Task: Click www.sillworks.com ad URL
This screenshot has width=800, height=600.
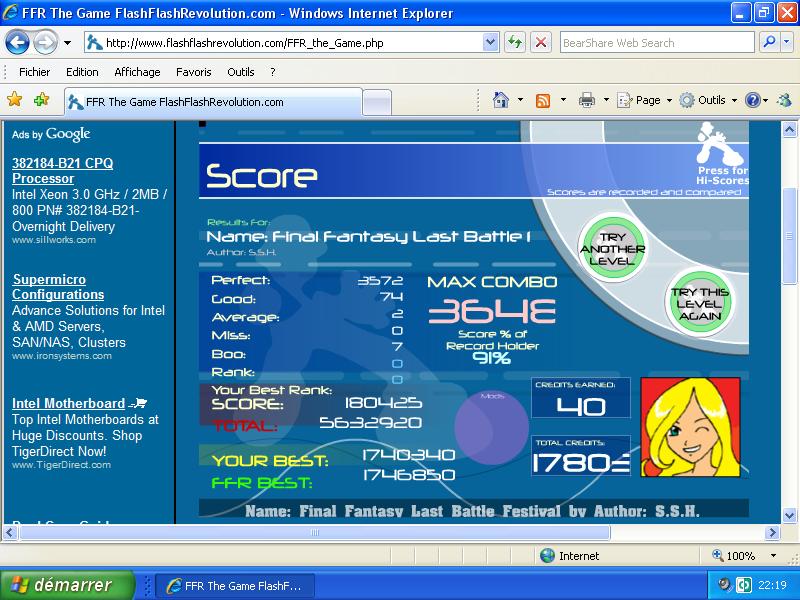Action: pos(54,240)
